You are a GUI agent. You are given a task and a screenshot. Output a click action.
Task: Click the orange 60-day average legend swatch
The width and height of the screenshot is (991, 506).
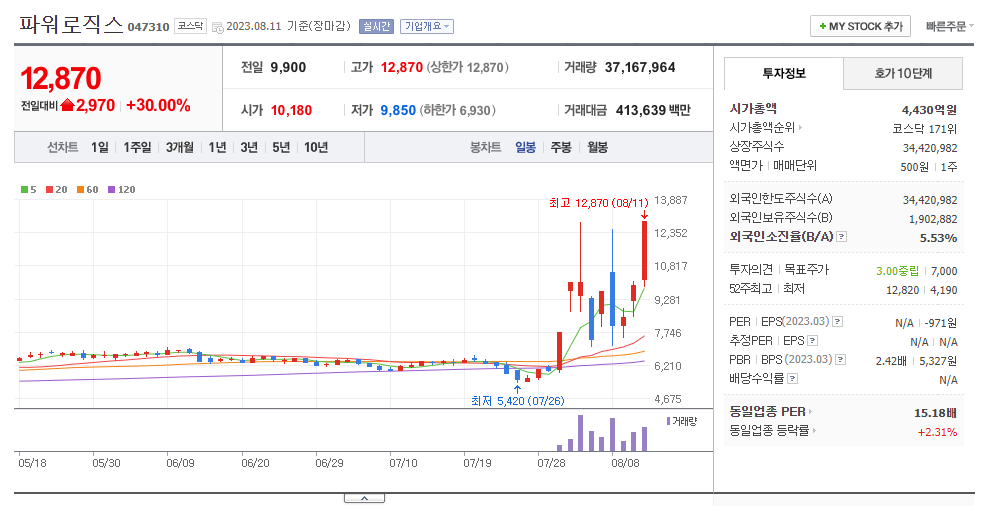tap(80, 190)
